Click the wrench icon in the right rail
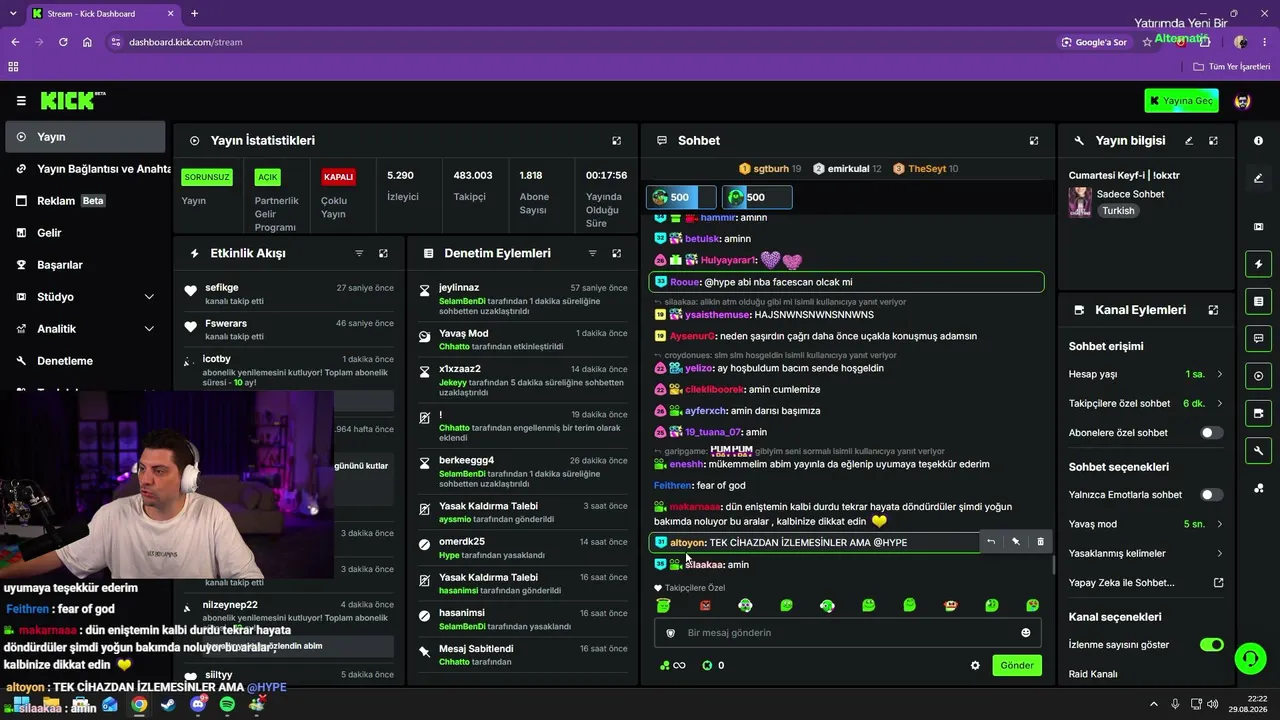This screenshot has height=720, width=1280. [x=1258, y=451]
